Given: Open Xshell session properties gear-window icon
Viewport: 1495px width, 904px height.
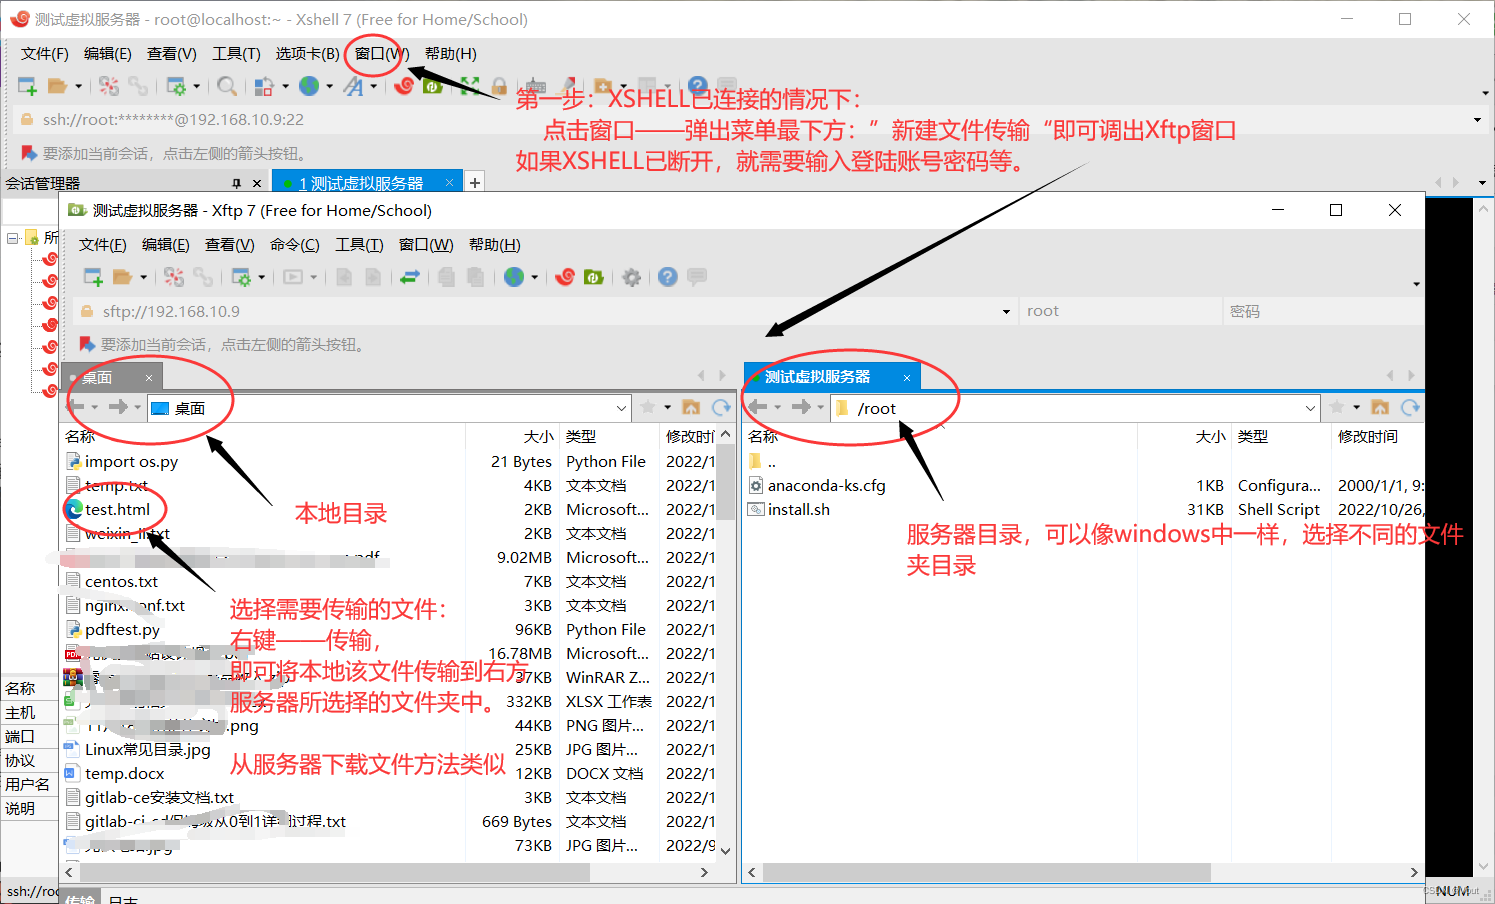Looking at the screenshot, I should pyautogui.click(x=176, y=86).
